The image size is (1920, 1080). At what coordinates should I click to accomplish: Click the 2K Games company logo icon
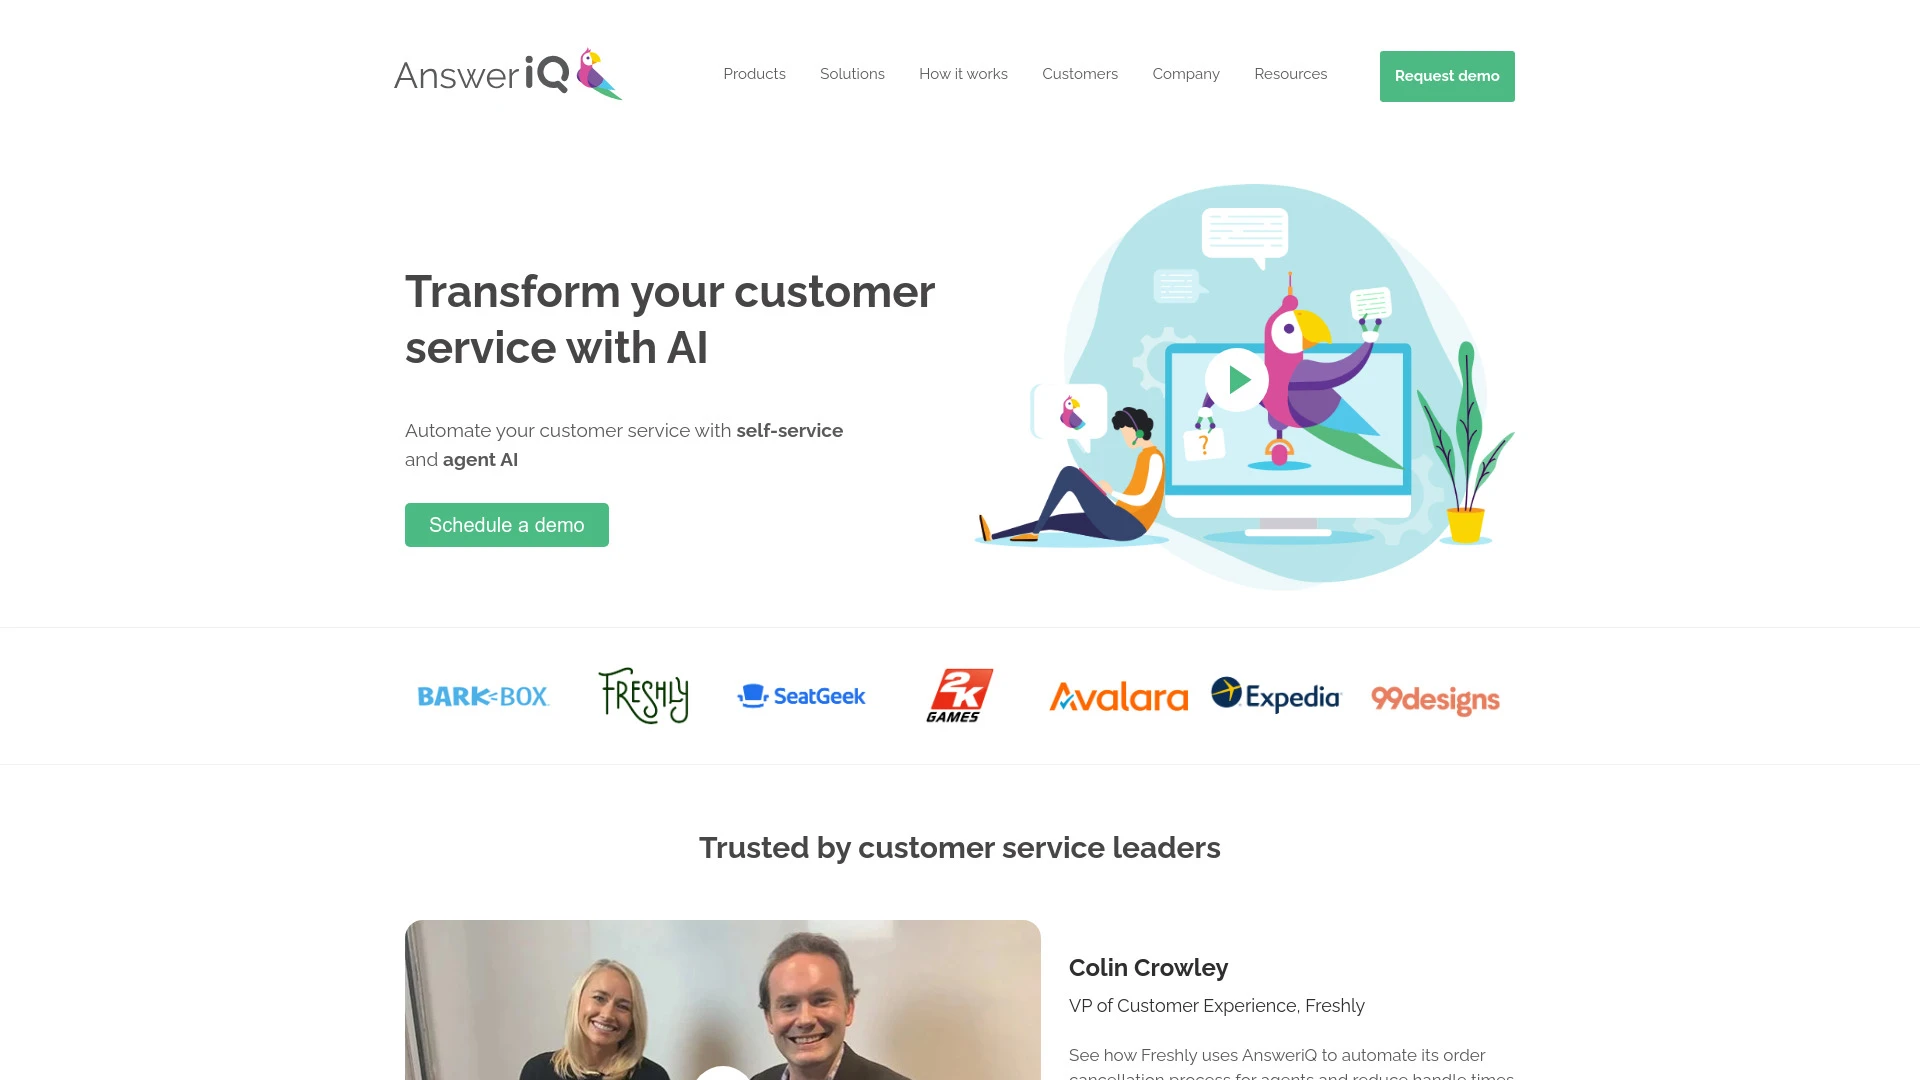point(959,695)
